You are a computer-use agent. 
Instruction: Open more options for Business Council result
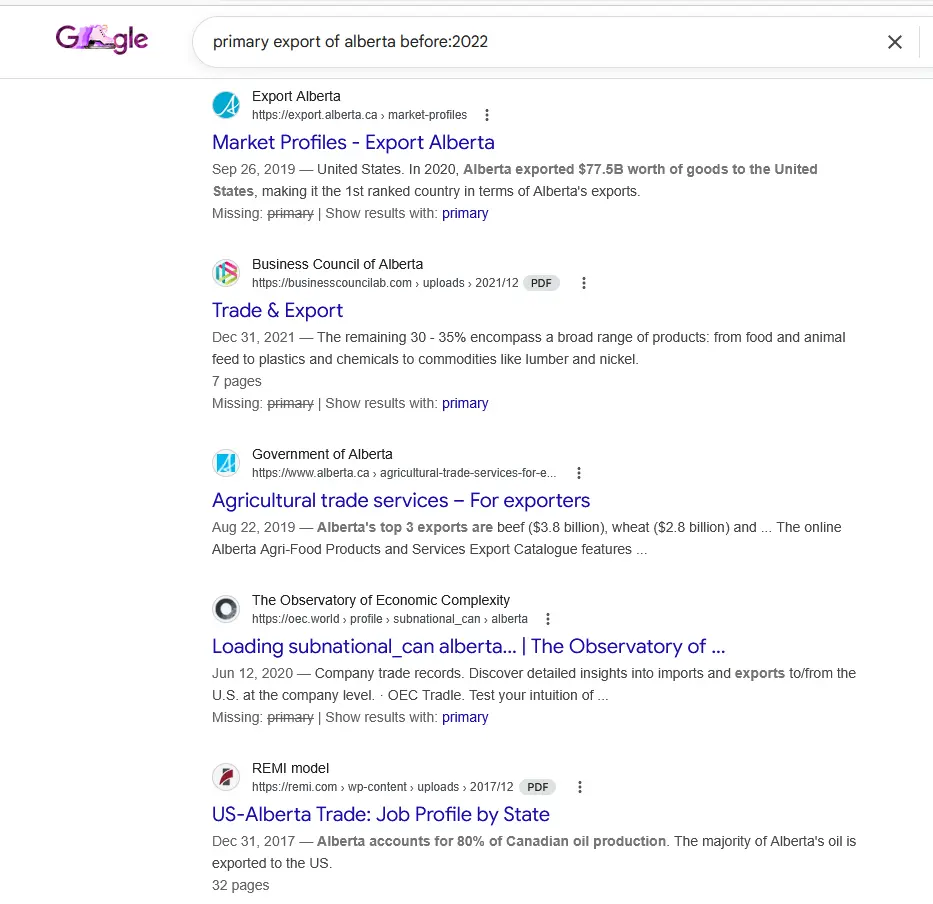(584, 283)
